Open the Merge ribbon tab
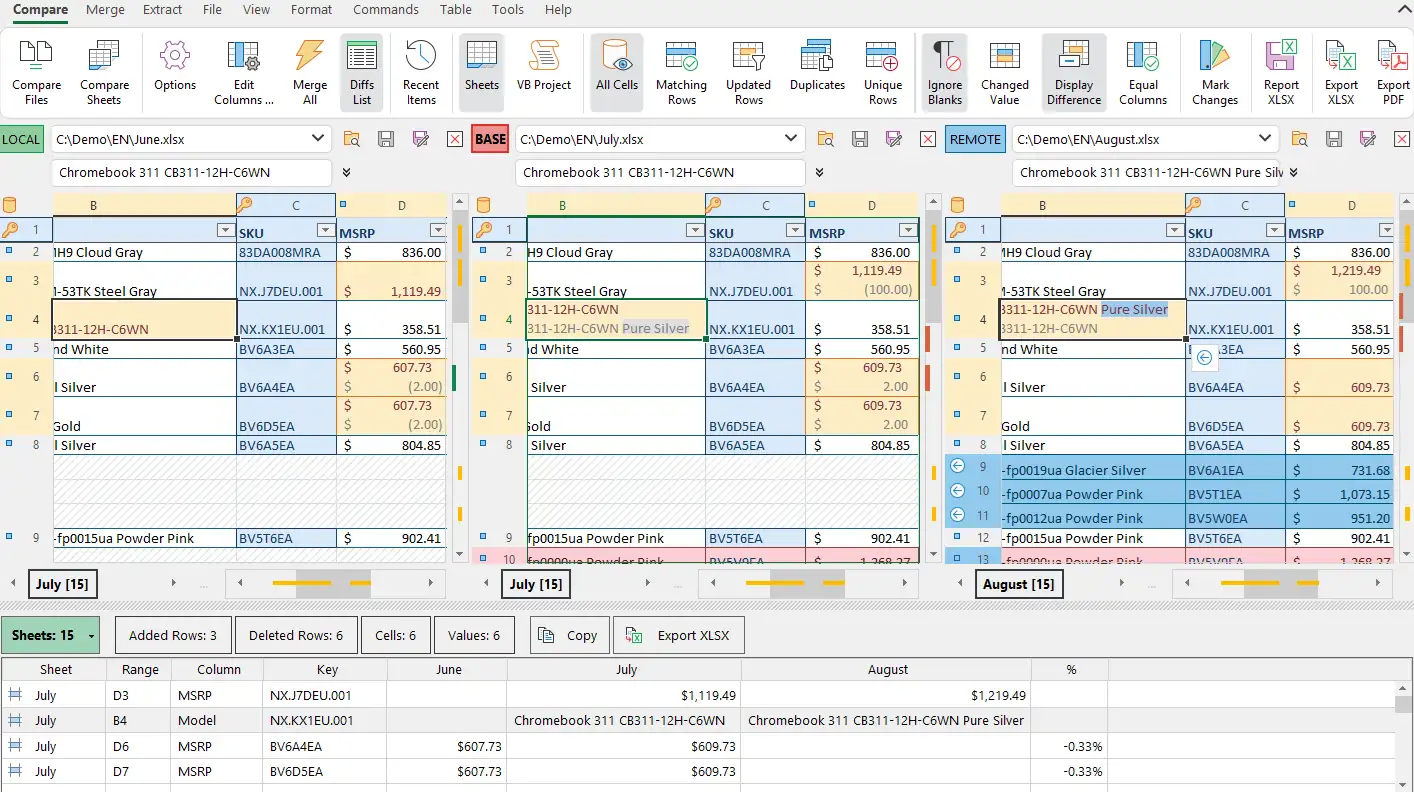 click(106, 10)
